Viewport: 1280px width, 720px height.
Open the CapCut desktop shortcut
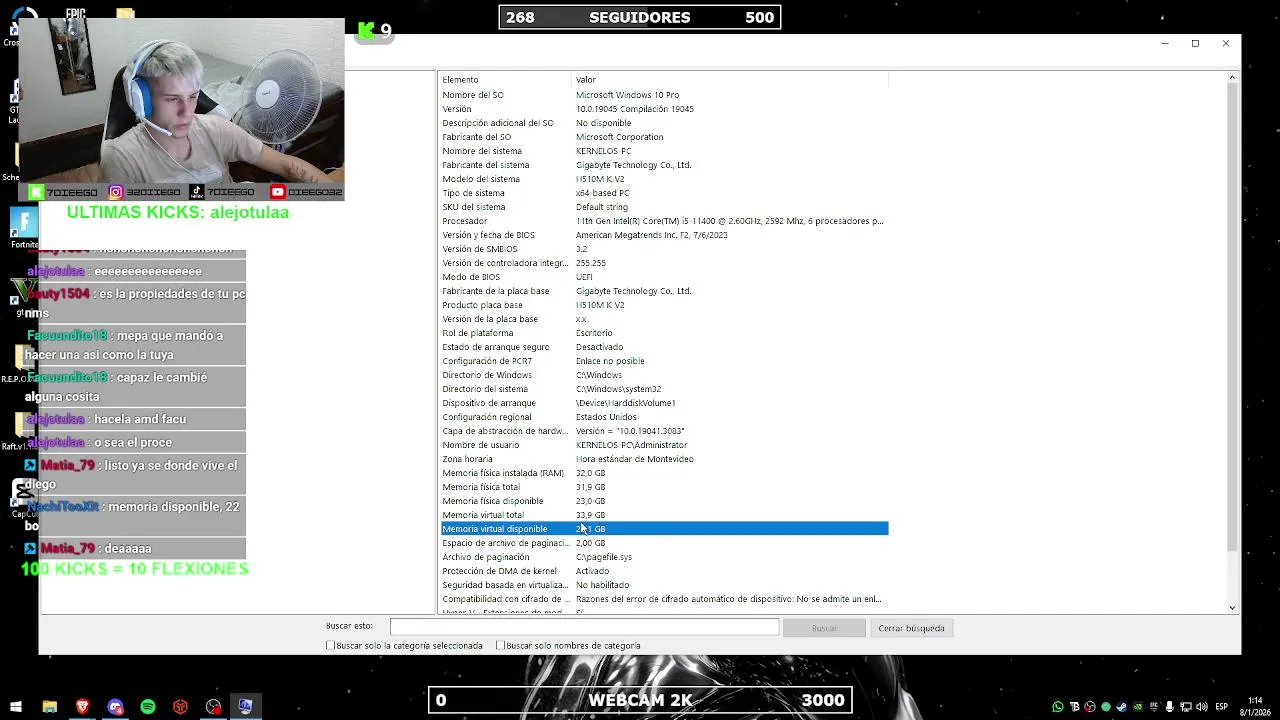click(x=24, y=498)
